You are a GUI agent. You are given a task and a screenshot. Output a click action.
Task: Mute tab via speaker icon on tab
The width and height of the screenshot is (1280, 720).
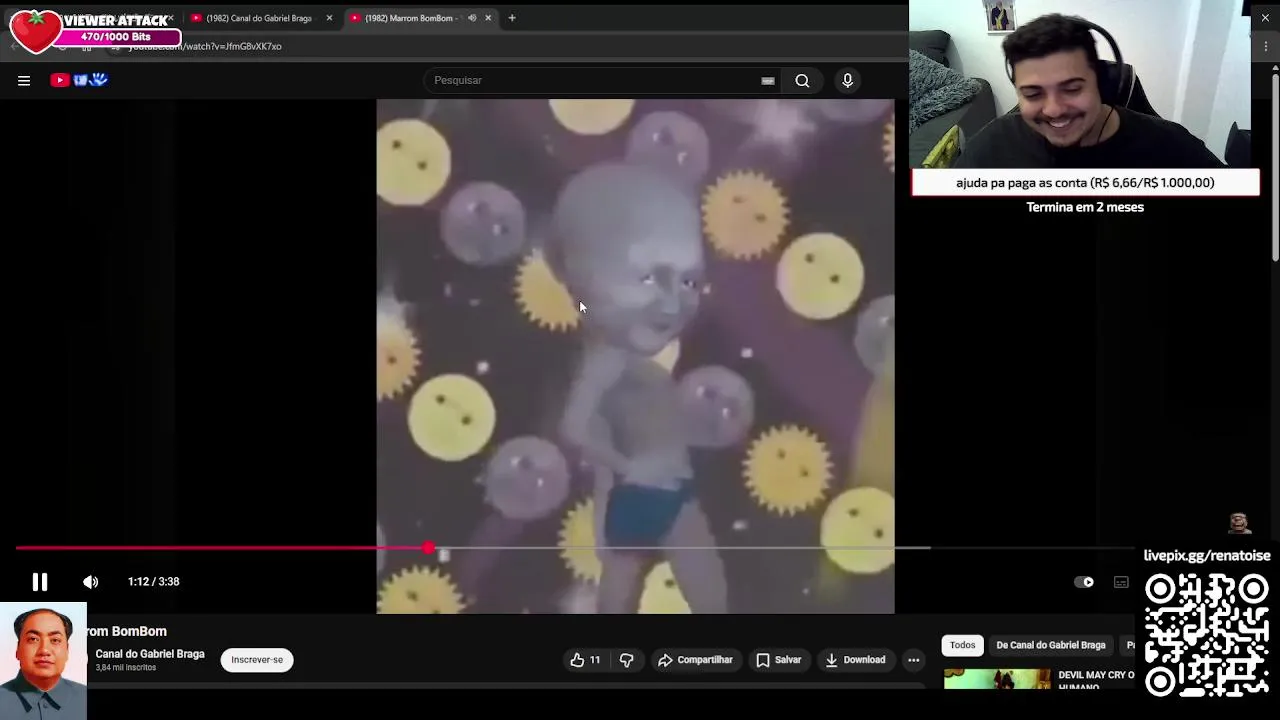pos(472,18)
